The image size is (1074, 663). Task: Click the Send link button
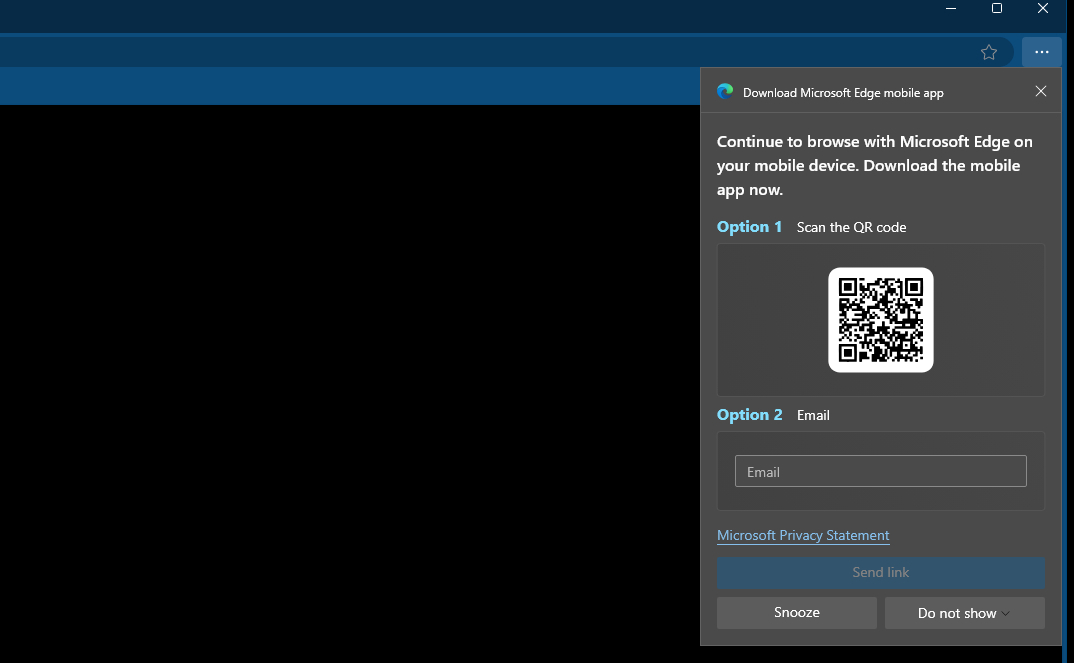(x=881, y=573)
